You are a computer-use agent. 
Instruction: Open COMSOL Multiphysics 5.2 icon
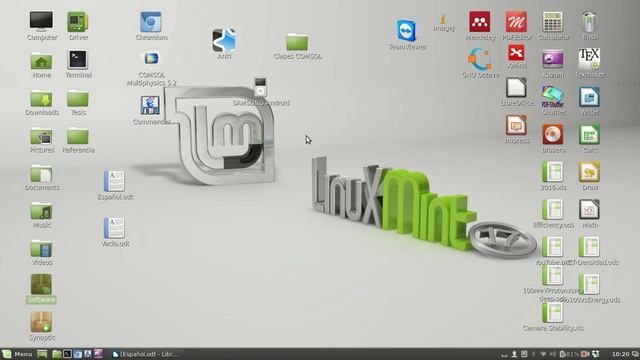151,59
